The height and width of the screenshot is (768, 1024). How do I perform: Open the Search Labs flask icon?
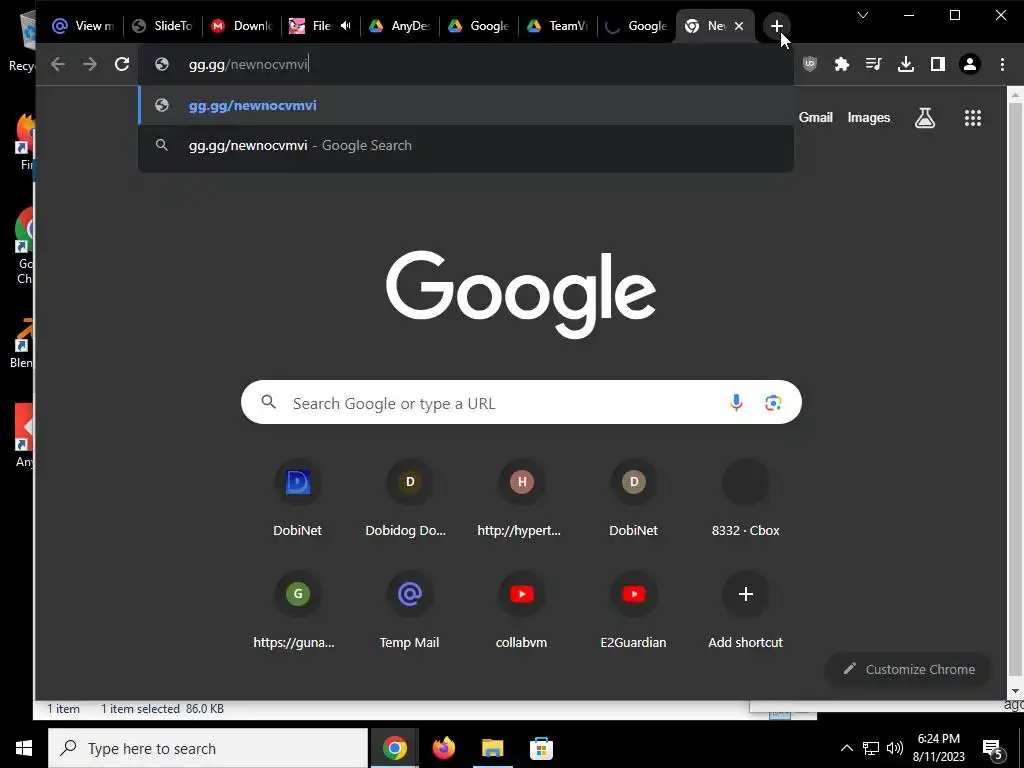coord(925,118)
